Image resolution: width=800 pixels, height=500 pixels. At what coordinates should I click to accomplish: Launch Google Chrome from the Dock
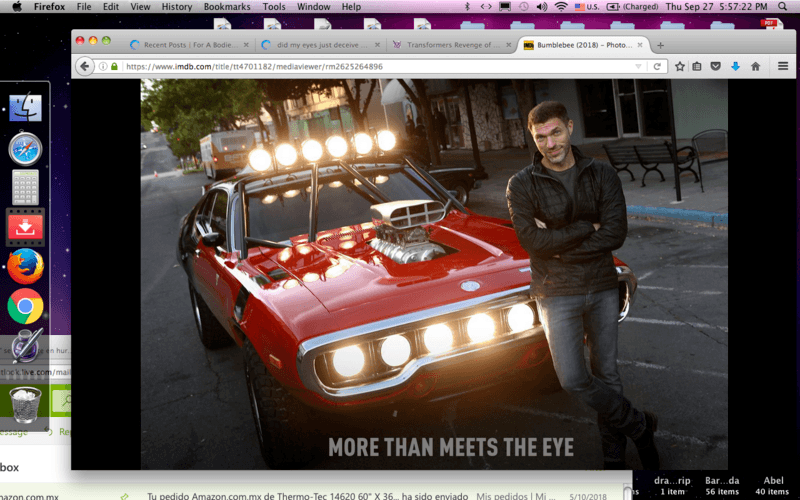pyautogui.click(x=25, y=306)
